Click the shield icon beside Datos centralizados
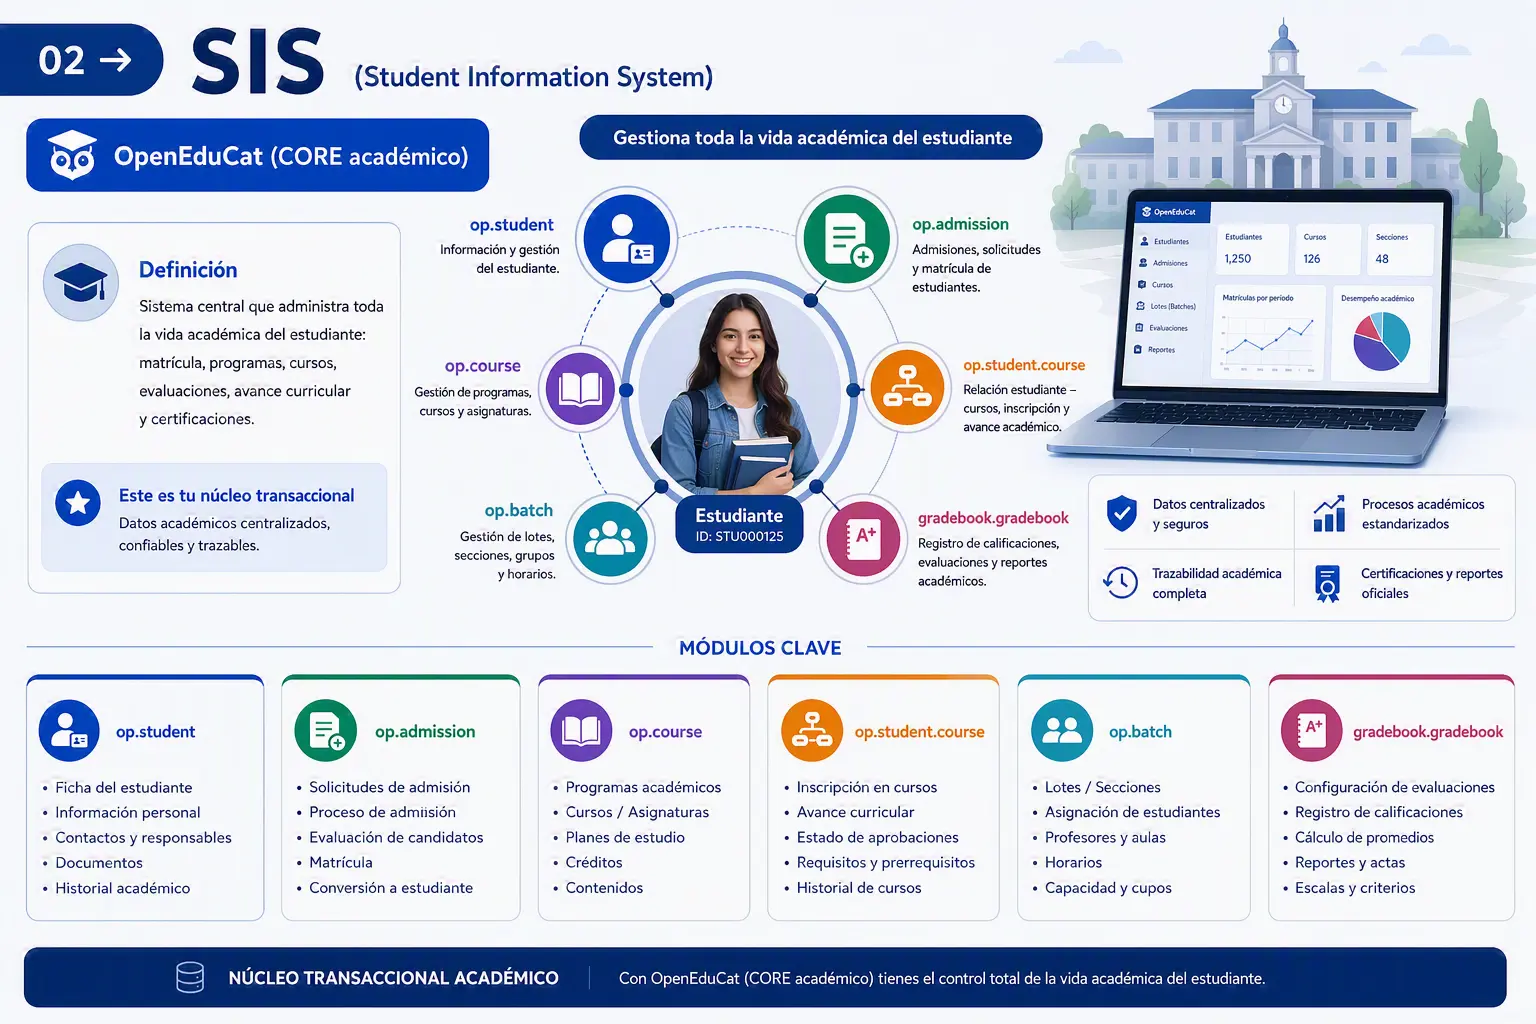Viewport: 1536px width, 1024px height. [1122, 514]
